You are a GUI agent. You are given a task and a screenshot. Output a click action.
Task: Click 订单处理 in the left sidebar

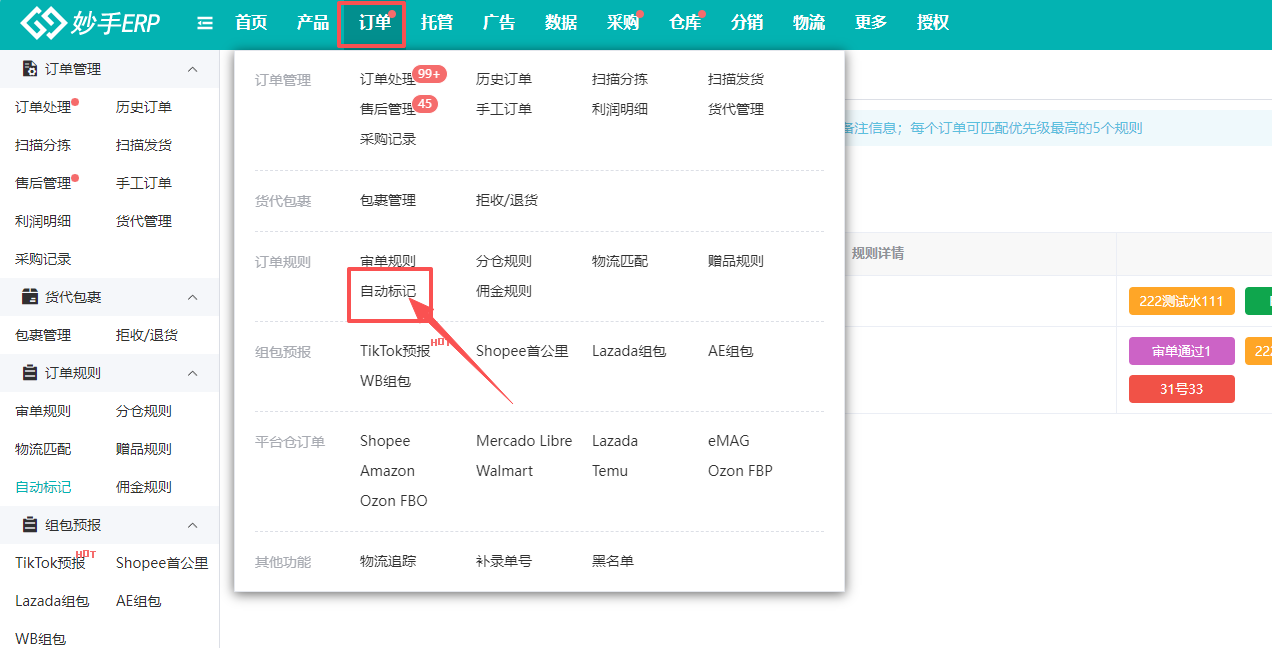(43, 107)
